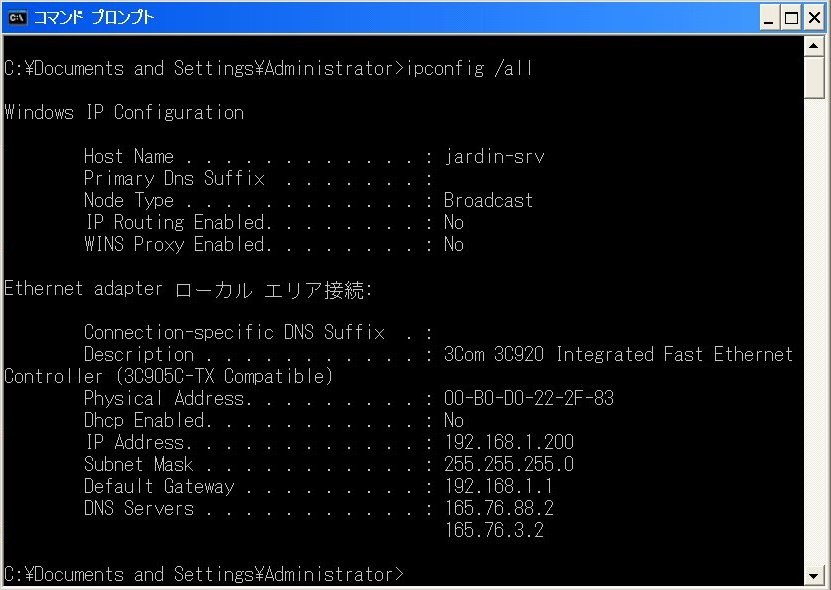Screen dimensions: 831x590
Task: Click the コマンド プロンプト title bar text
Action: tap(94, 18)
